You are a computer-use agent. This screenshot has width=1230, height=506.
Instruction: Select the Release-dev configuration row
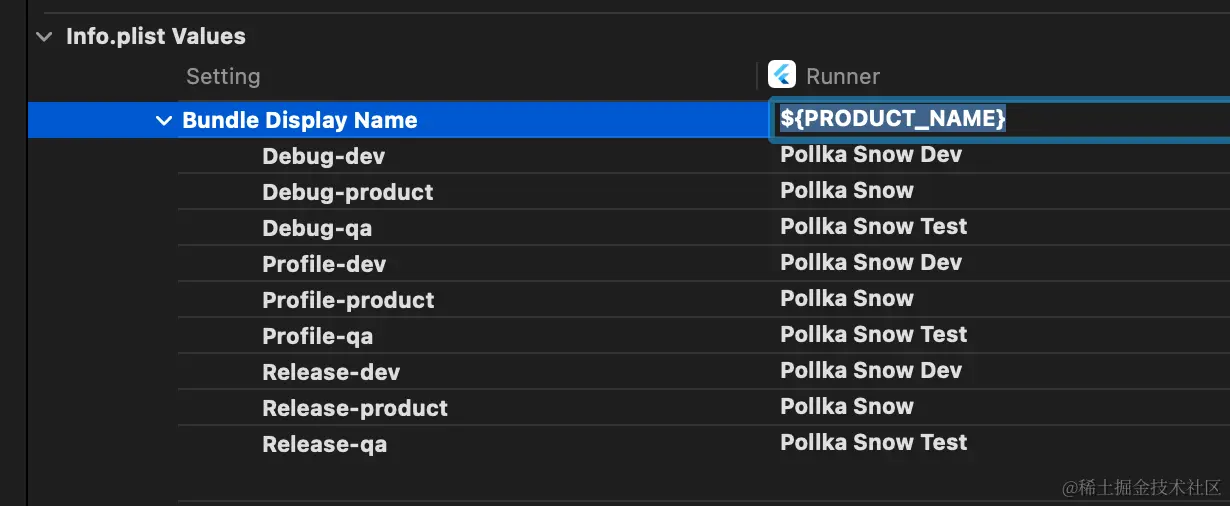point(330,373)
